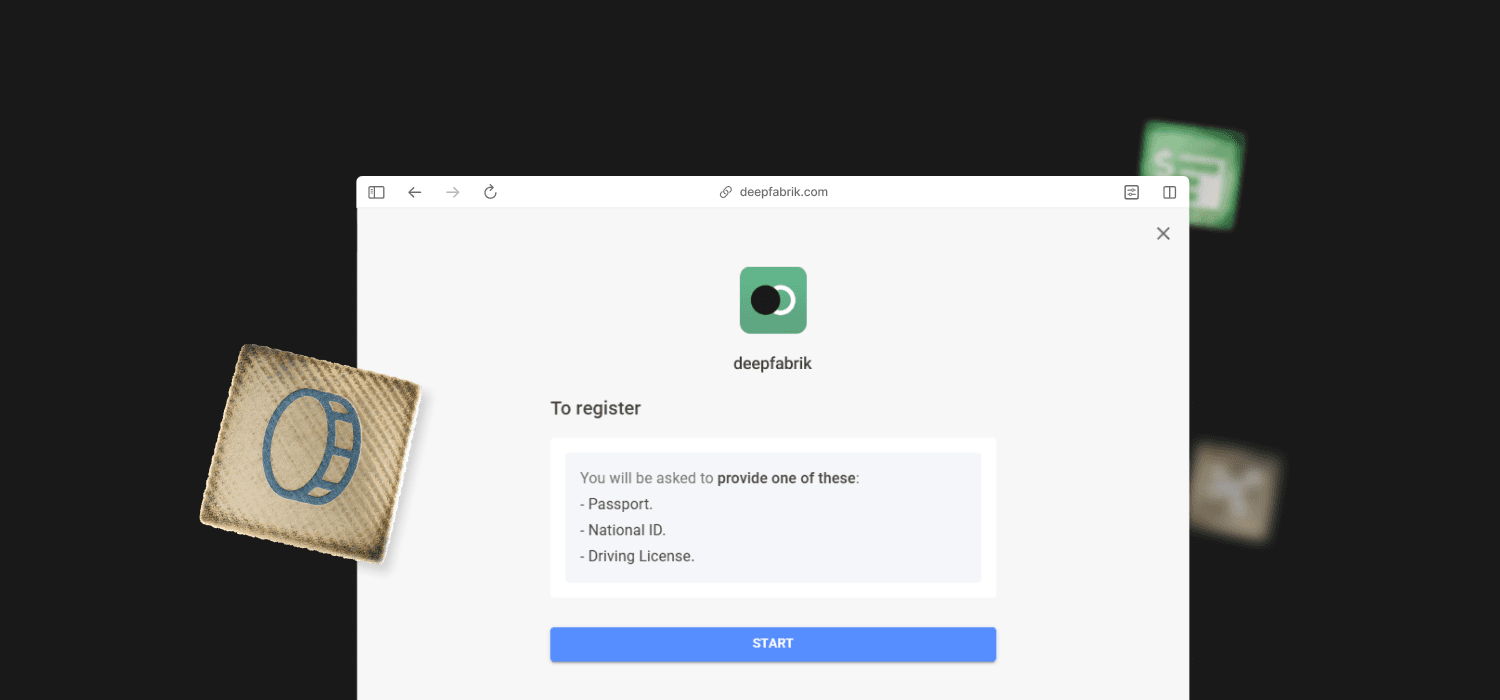Click the back navigation arrow

coord(415,192)
